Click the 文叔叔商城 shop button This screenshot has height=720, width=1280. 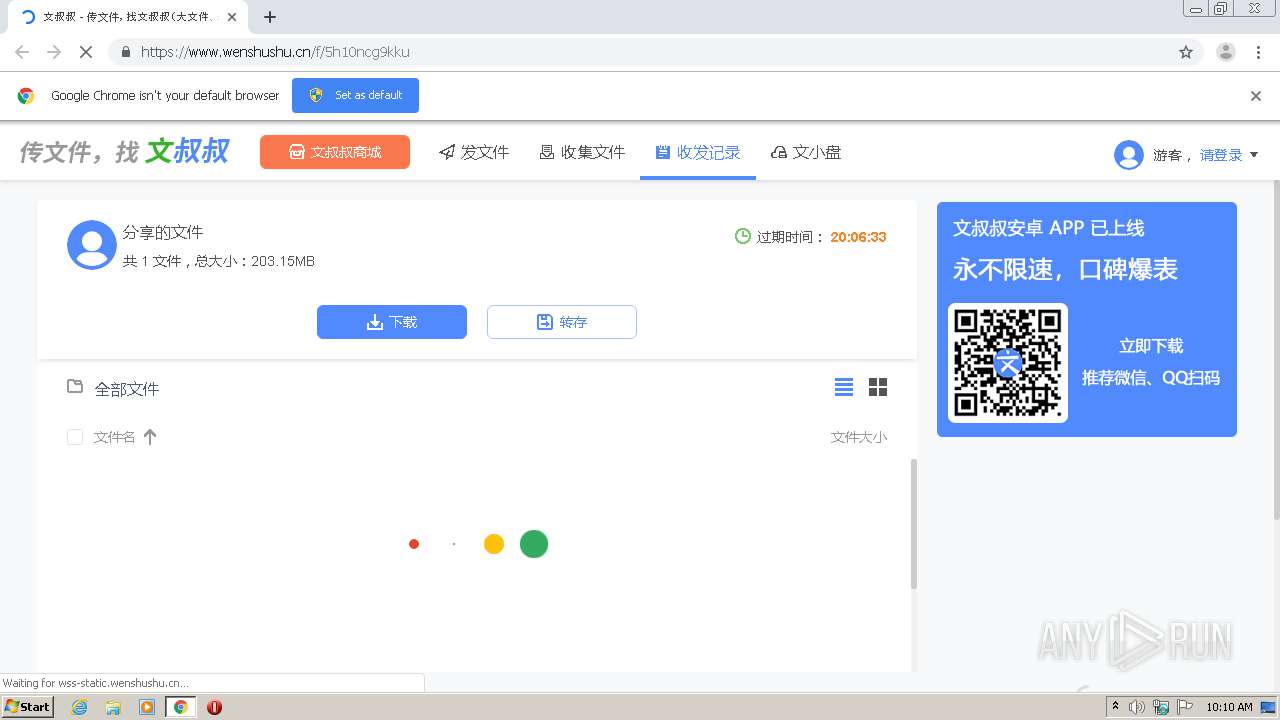point(335,152)
